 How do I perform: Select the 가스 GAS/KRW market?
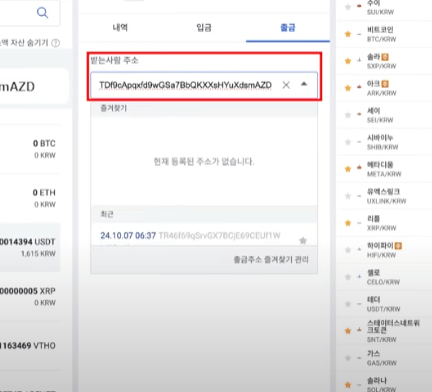pos(384,358)
